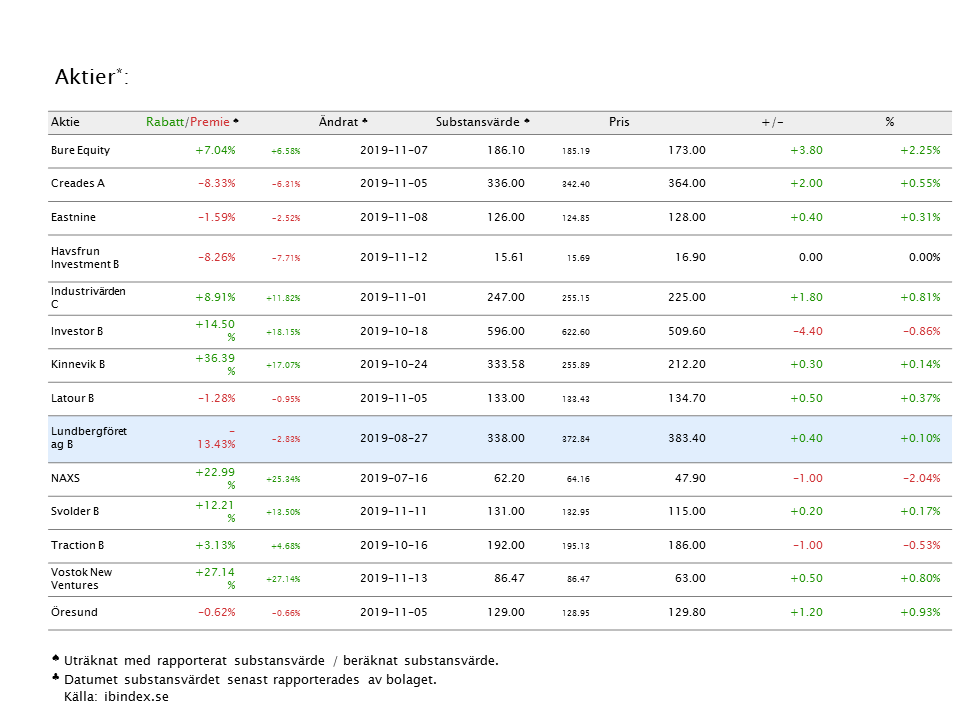Click Öresund calculated substansvärde 128.95
Image resolution: width=960 pixels, height=720 pixels.
[x=576, y=613]
